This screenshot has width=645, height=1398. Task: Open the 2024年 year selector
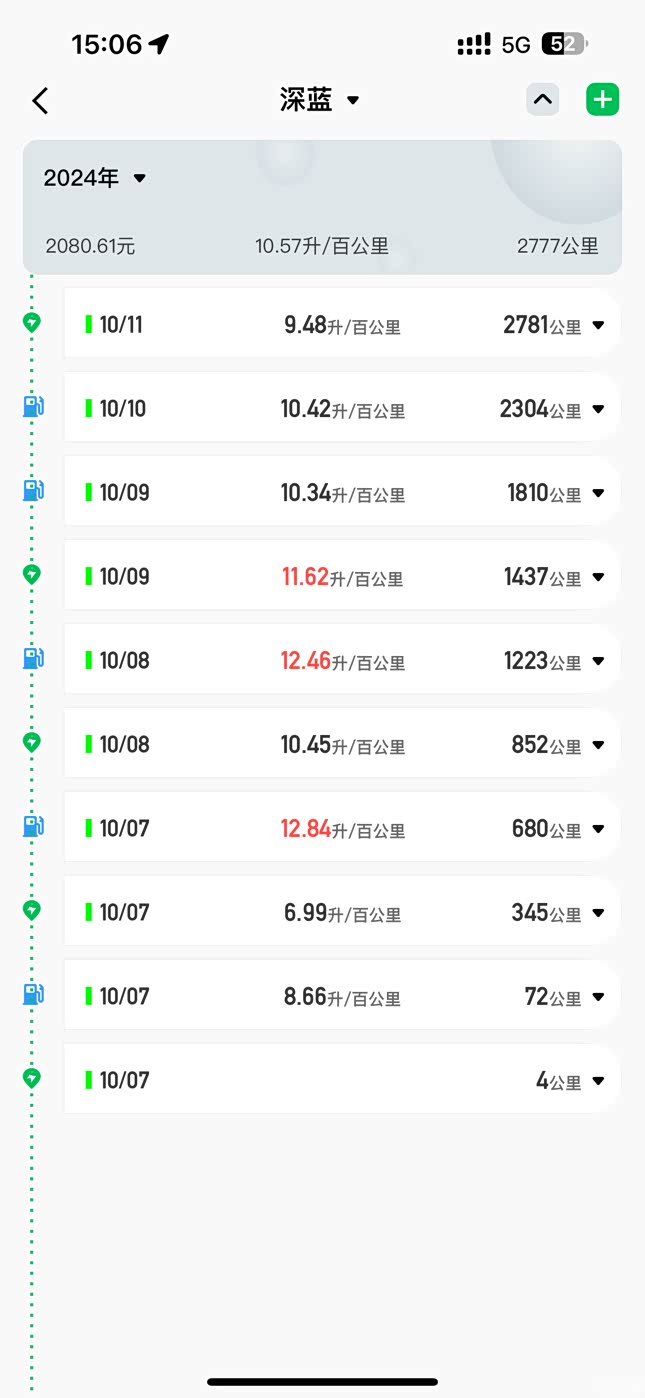tap(95, 178)
